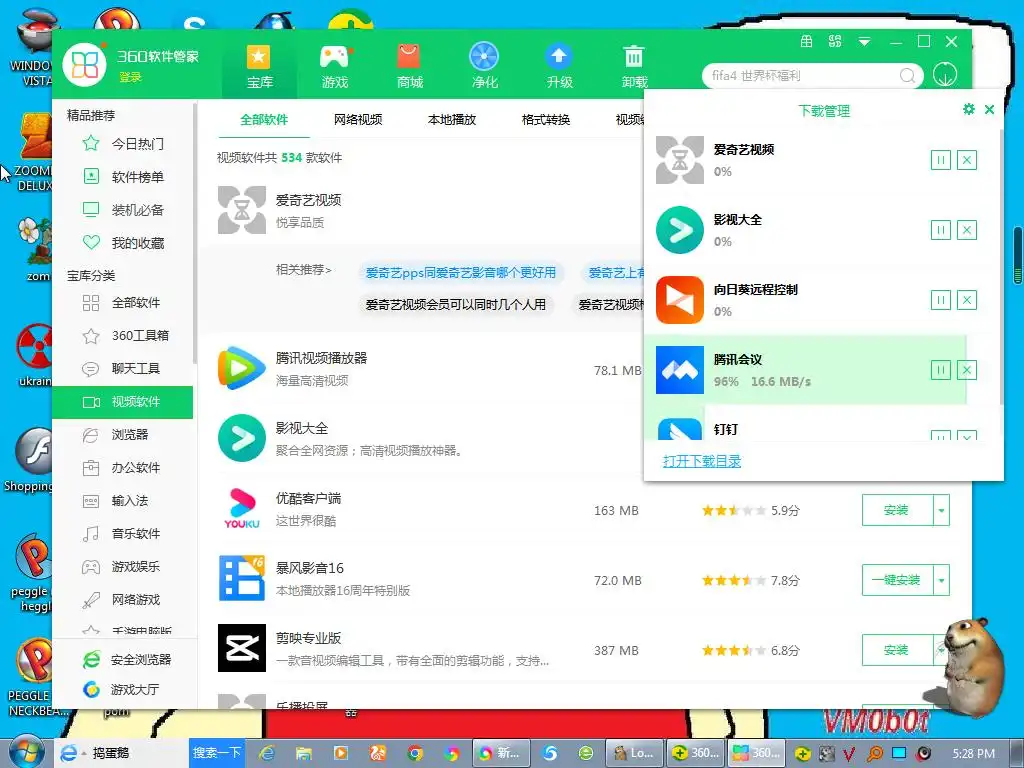The width and height of the screenshot is (1024, 768).
Task: Open Chrome from the taskbar
Action: click(x=415, y=753)
